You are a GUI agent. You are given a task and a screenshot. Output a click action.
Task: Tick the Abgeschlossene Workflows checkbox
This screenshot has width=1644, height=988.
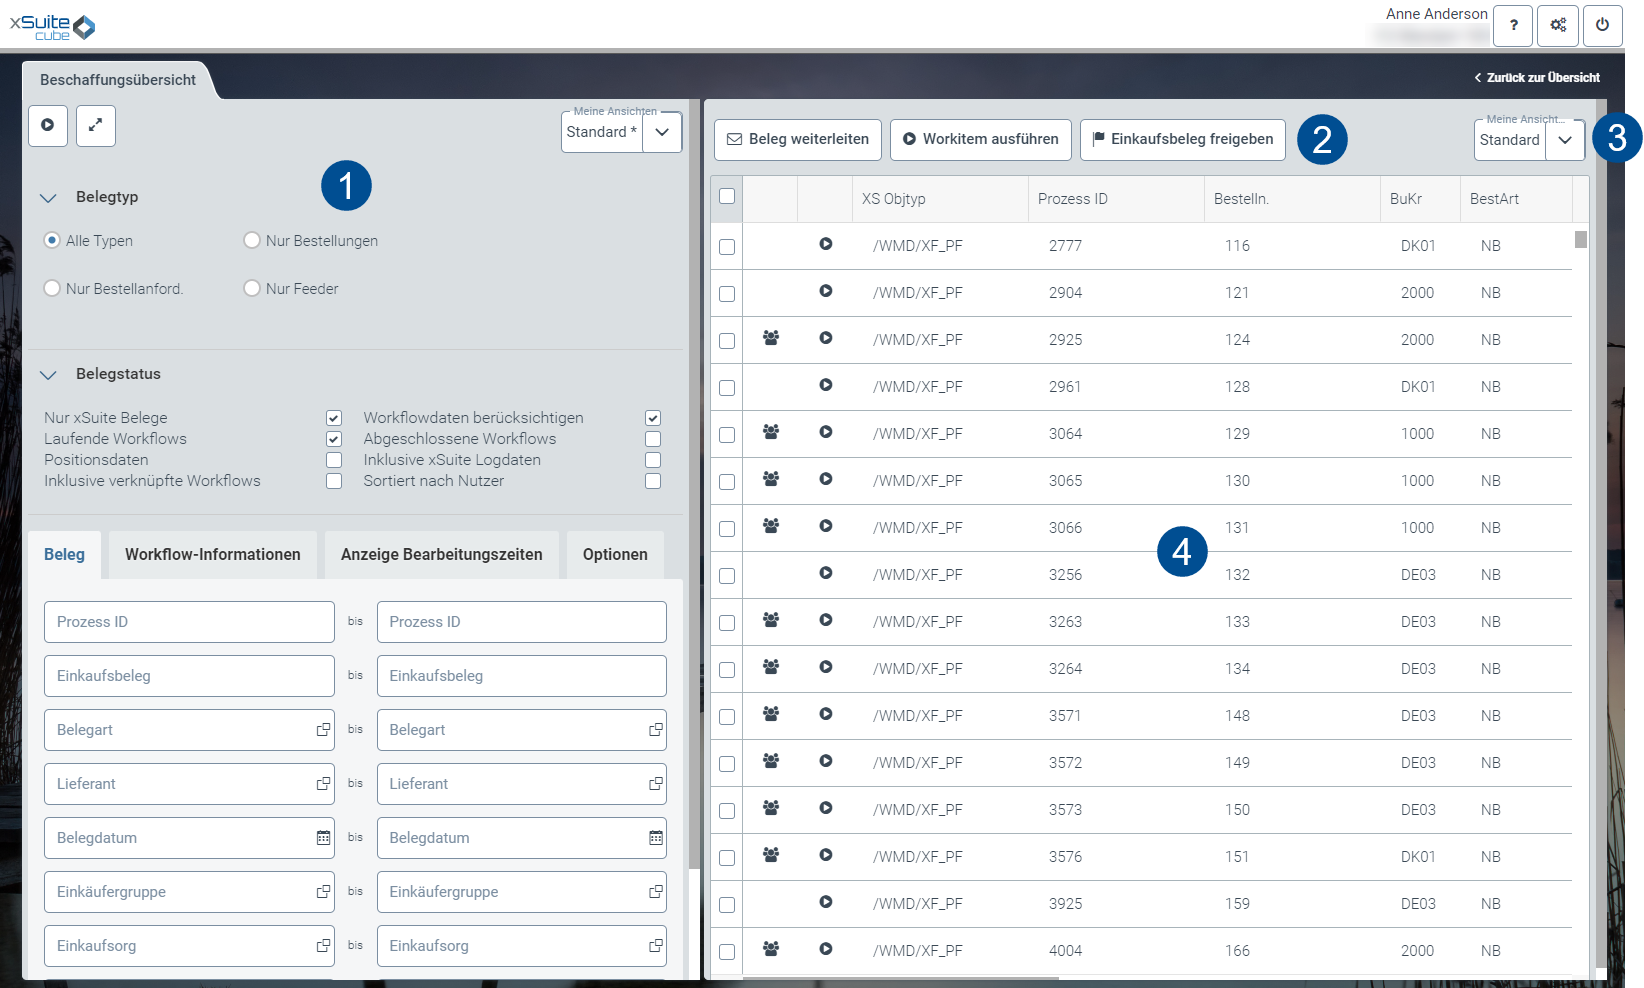point(653,439)
